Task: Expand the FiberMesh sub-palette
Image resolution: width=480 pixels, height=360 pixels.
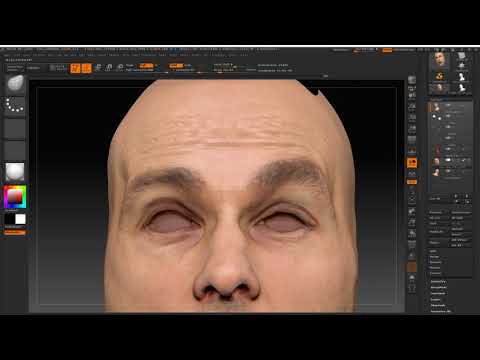Action: click(x=438, y=305)
